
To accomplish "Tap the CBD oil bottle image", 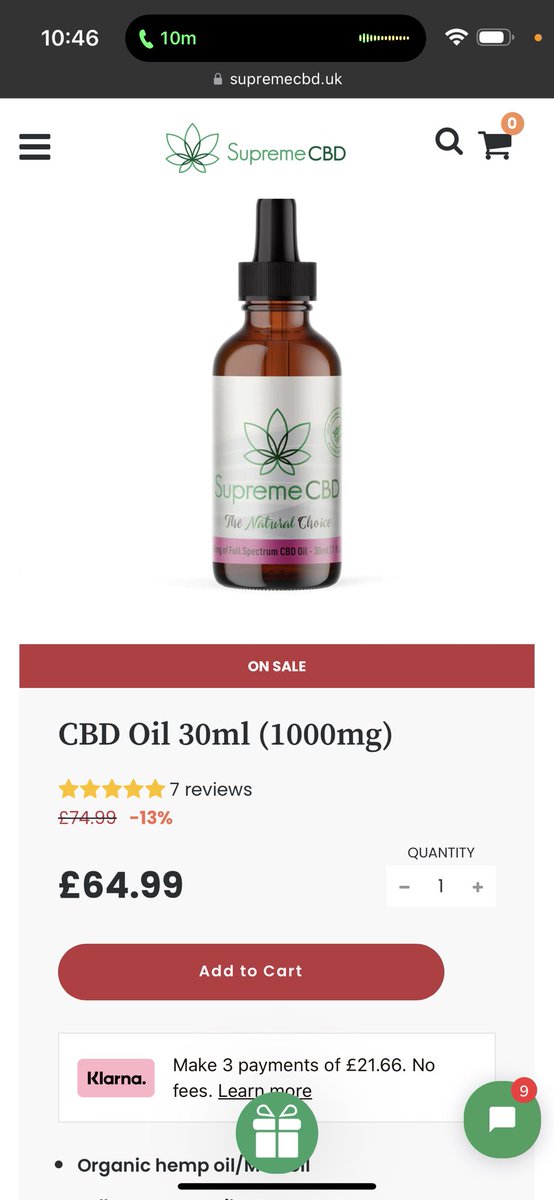I will pyautogui.click(x=277, y=393).
